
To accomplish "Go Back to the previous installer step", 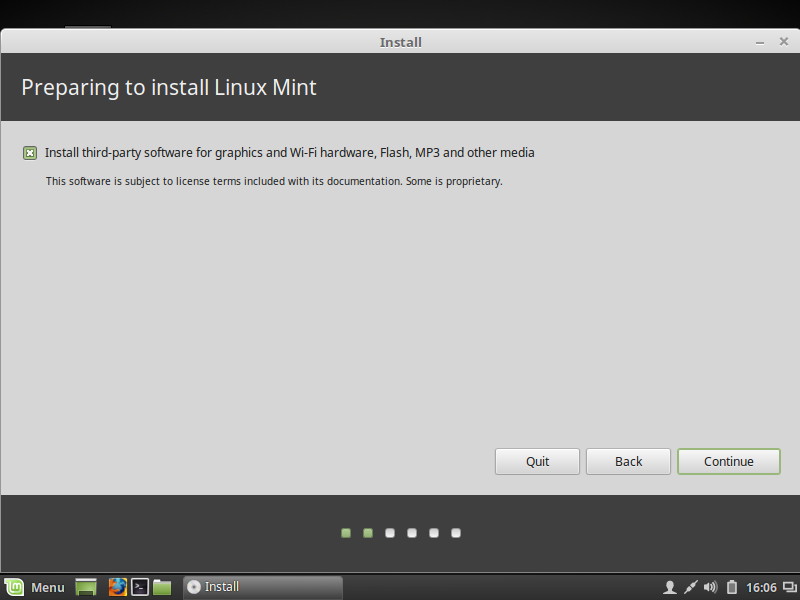I will (x=628, y=461).
